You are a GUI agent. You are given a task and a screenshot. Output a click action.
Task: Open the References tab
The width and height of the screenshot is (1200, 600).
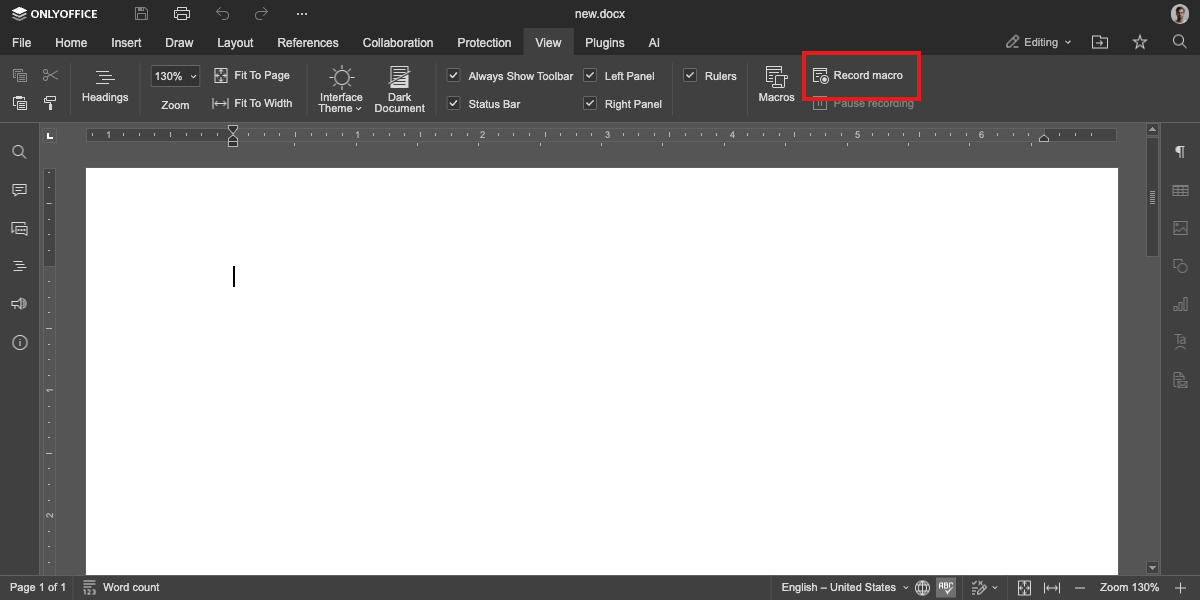coord(308,43)
